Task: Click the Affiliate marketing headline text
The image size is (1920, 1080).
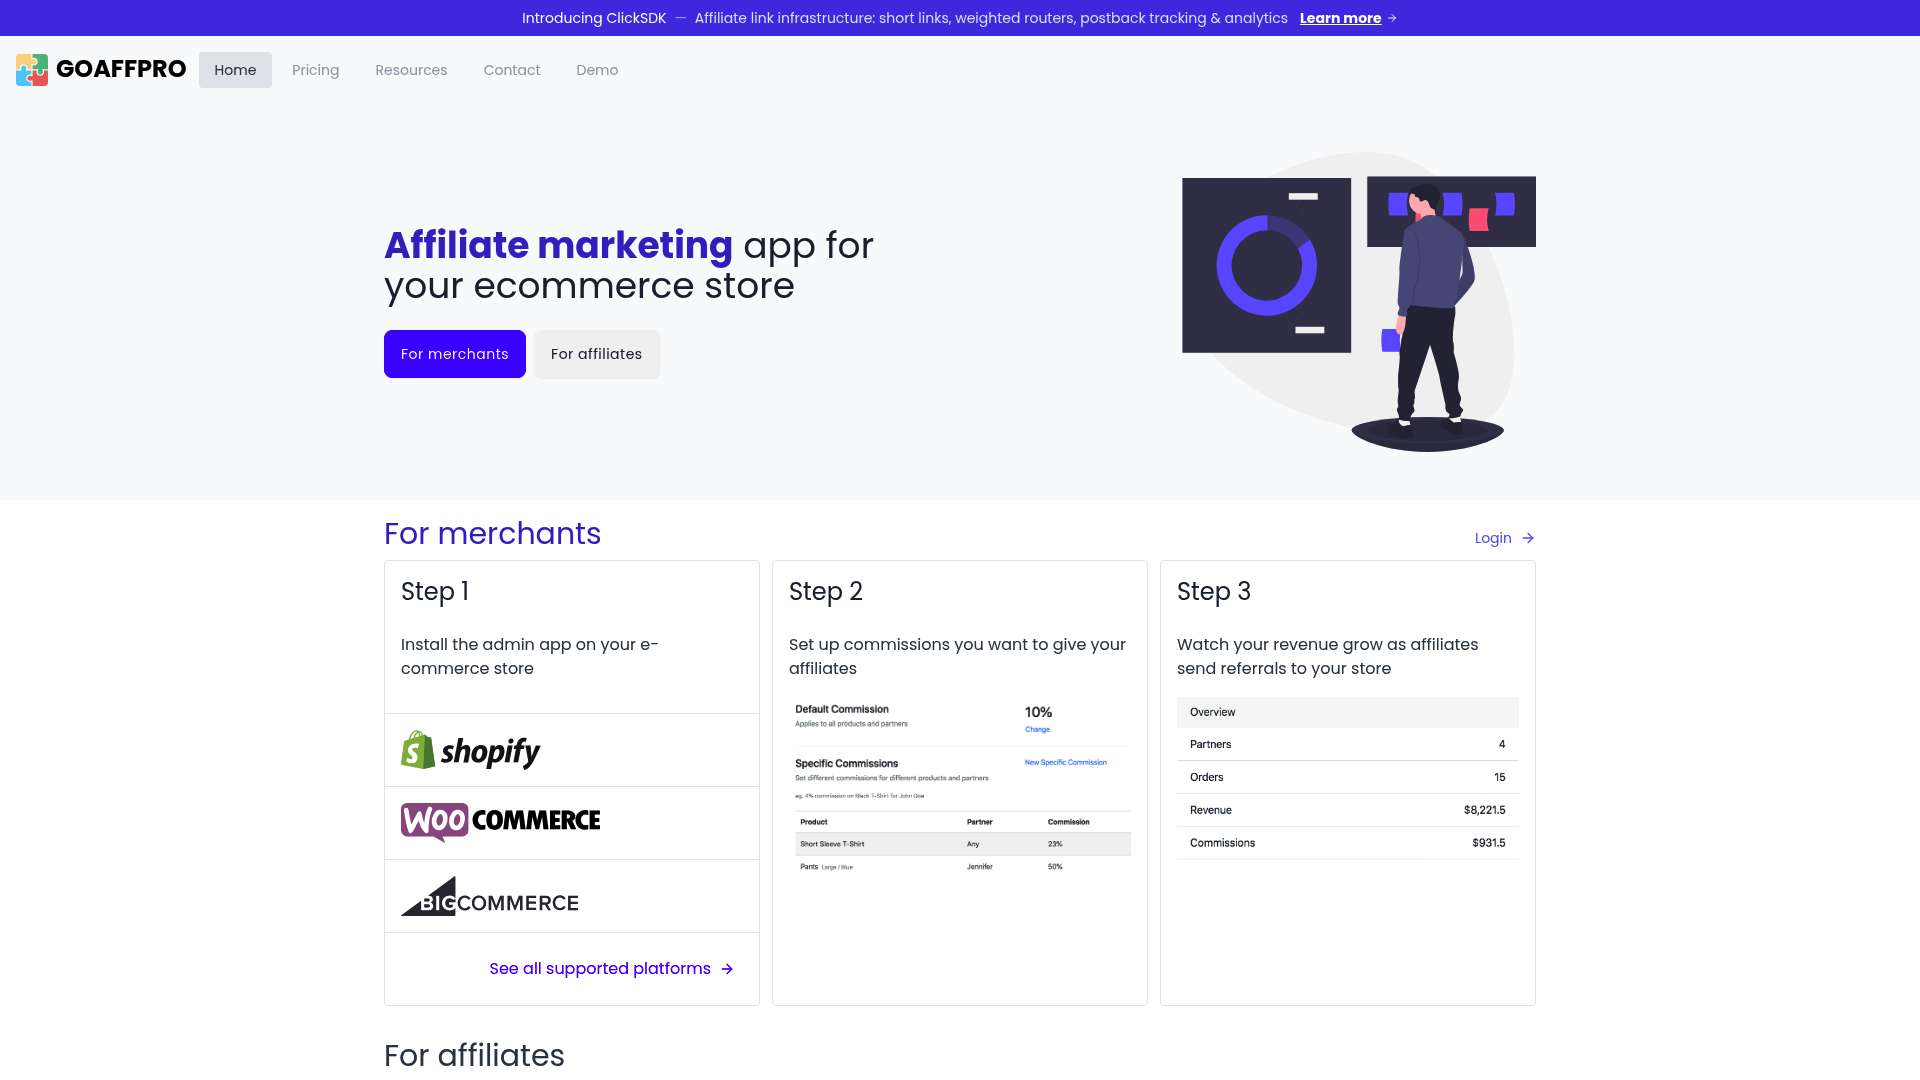Action: pyautogui.click(x=558, y=245)
